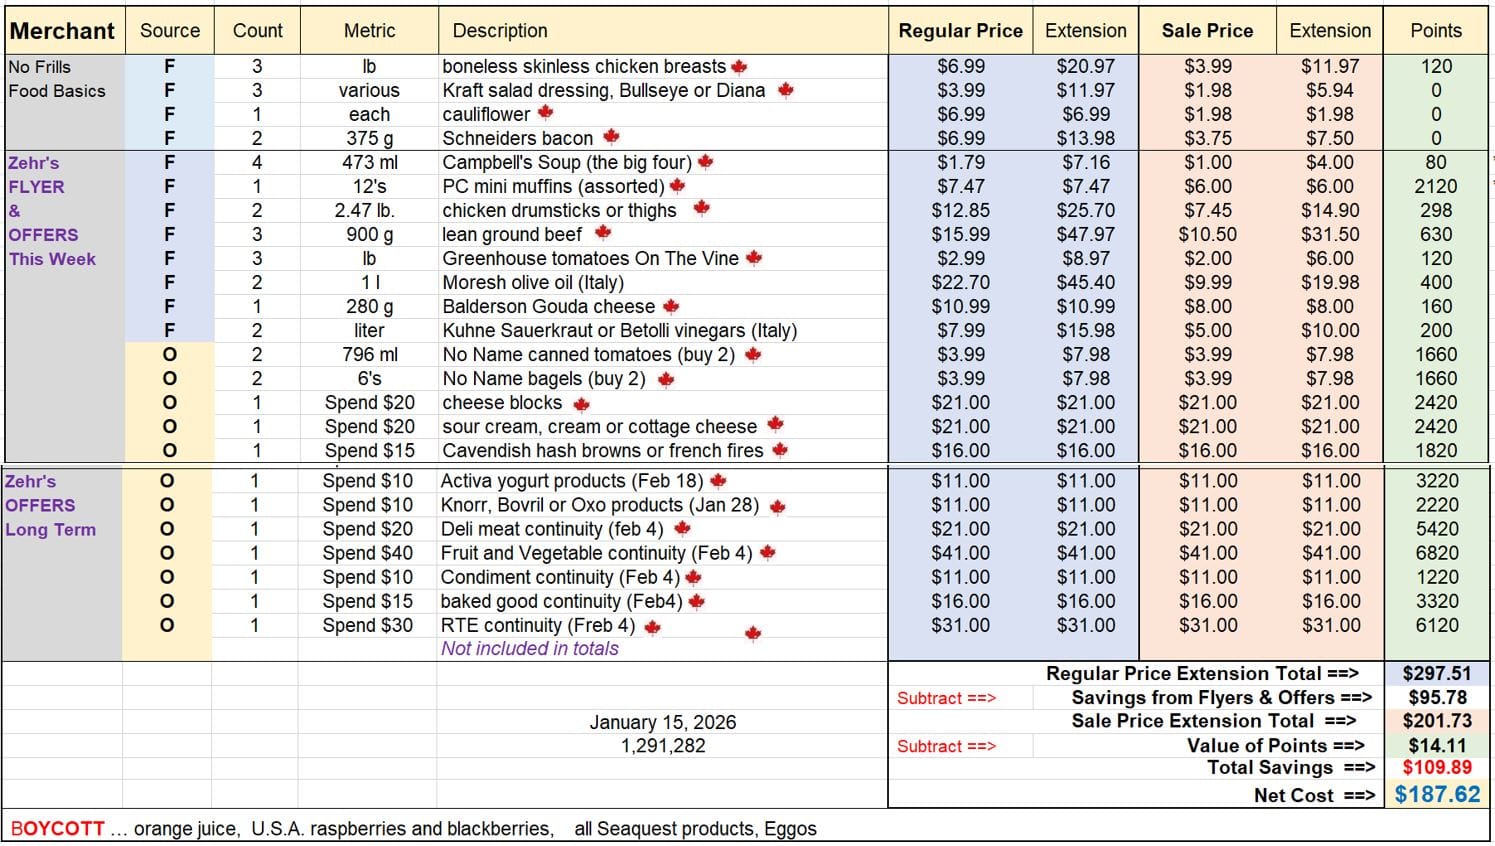Select the Sale Price column header
The width and height of the screenshot is (1495, 846).
click(1207, 31)
